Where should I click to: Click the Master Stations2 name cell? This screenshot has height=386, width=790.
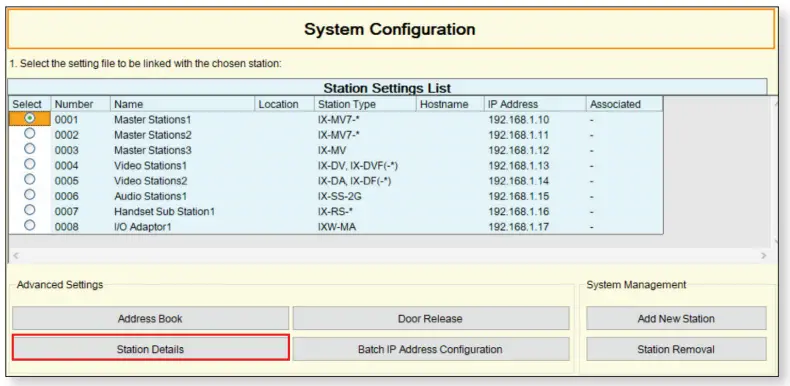pyautogui.click(x=153, y=135)
